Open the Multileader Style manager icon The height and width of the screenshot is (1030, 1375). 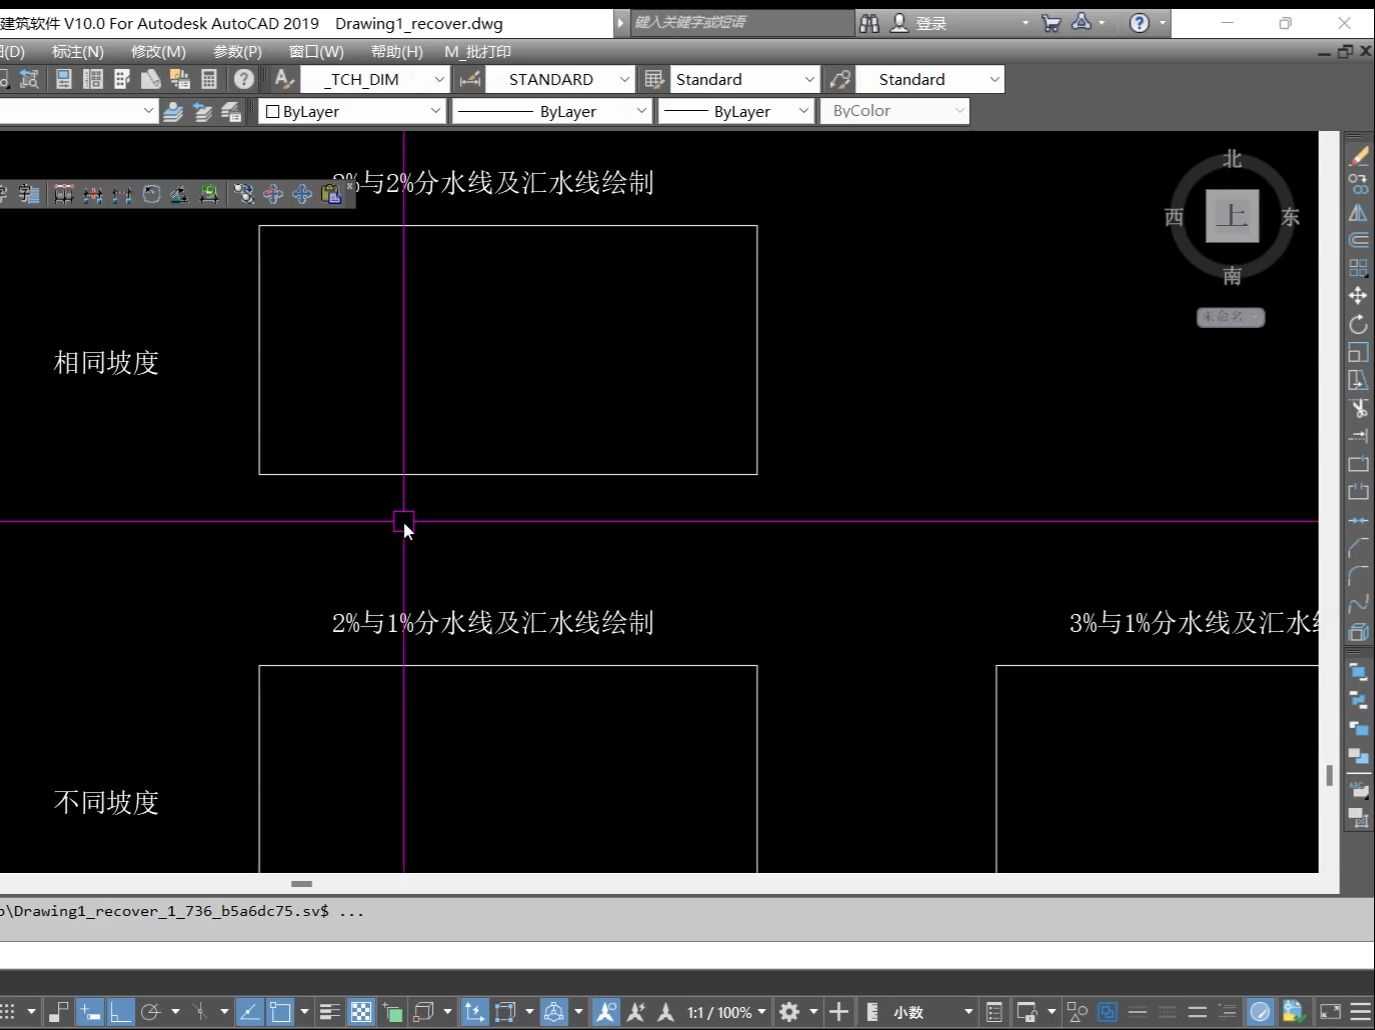click(x=840, y=79)
